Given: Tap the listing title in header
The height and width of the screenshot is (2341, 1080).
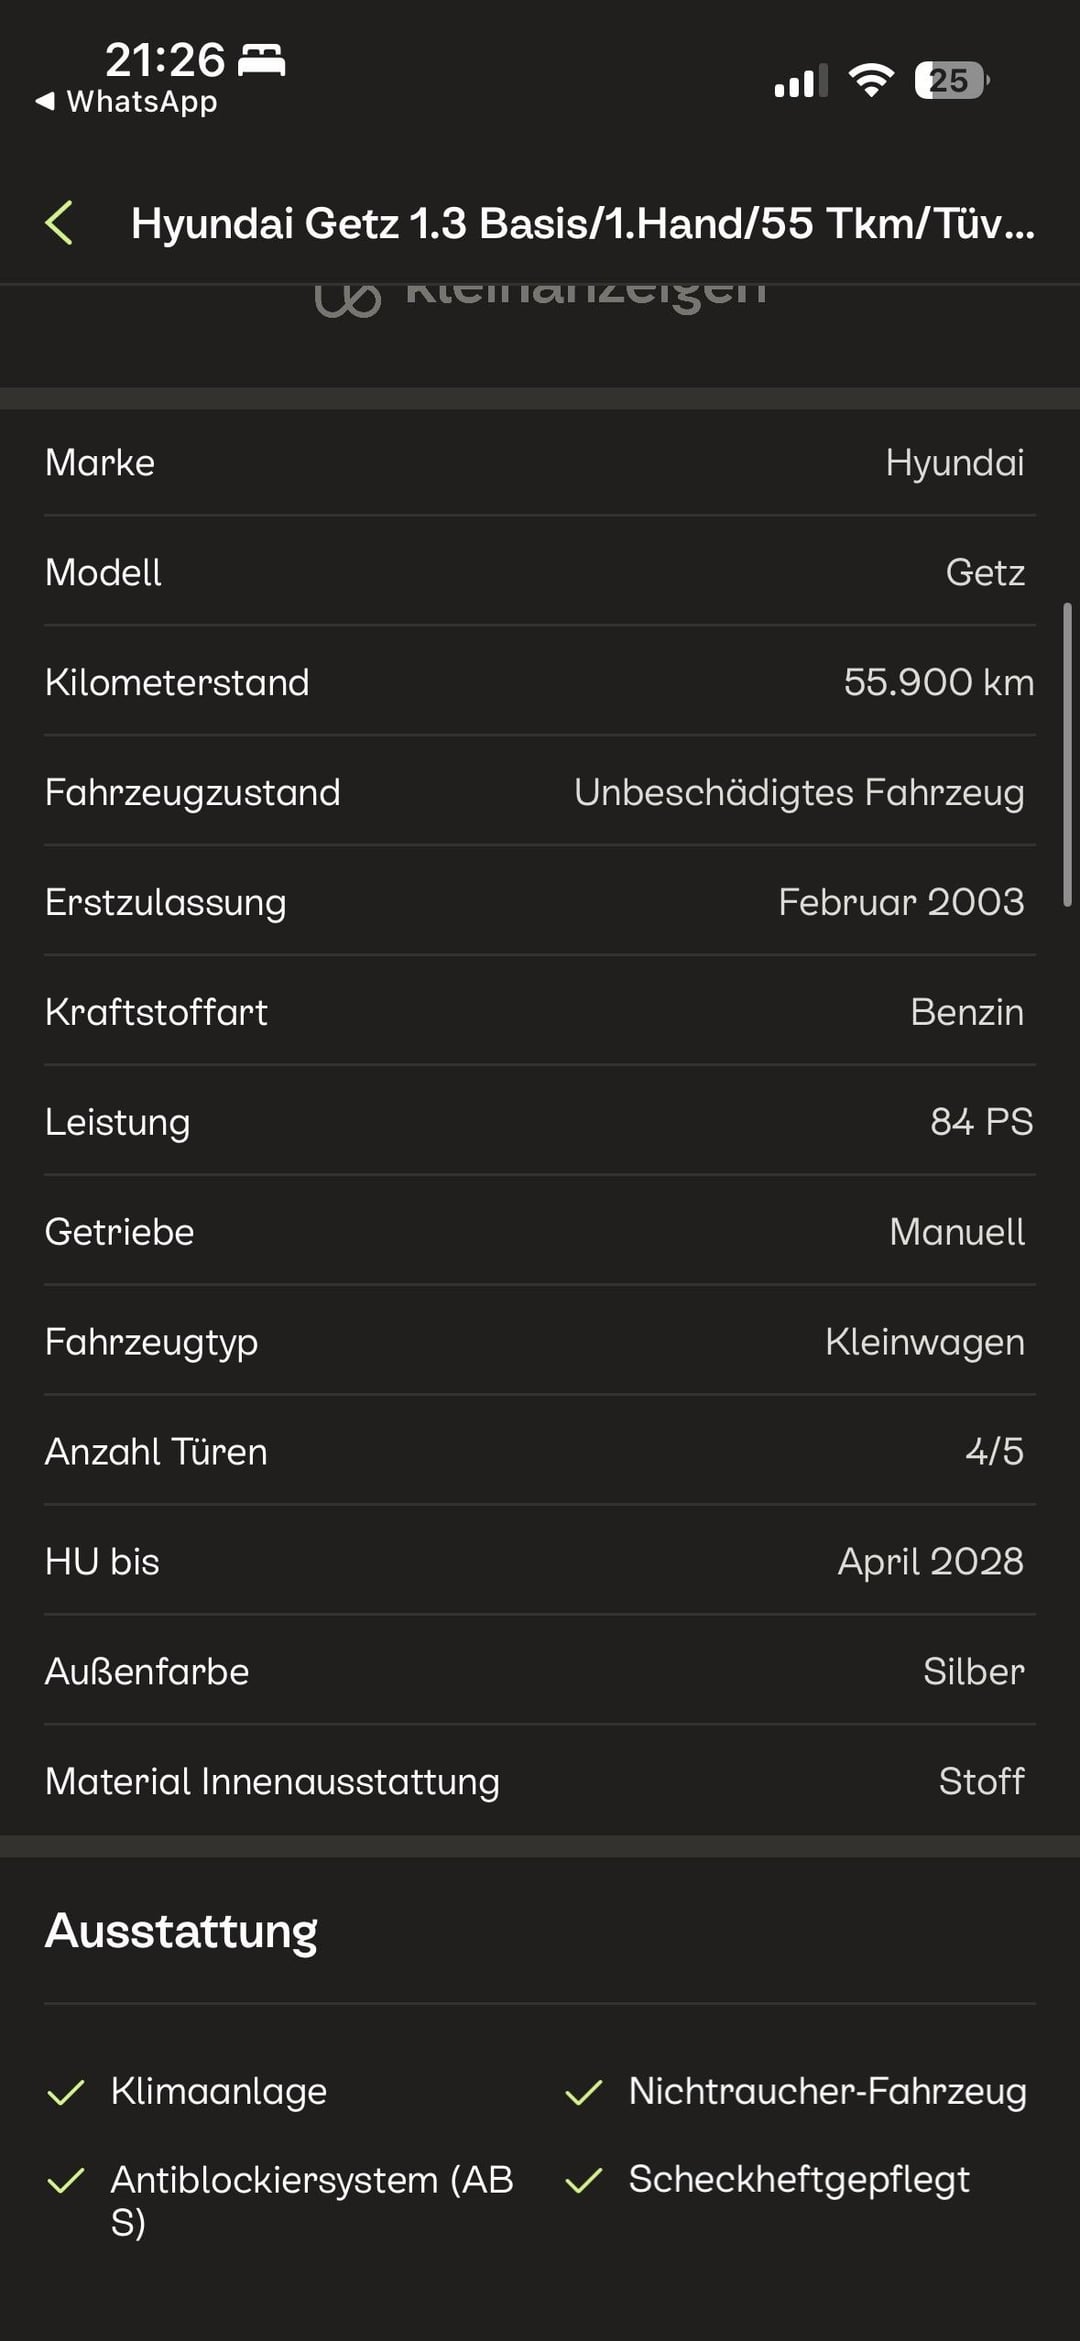Looking at the screenshot, I should click(582, 223).
